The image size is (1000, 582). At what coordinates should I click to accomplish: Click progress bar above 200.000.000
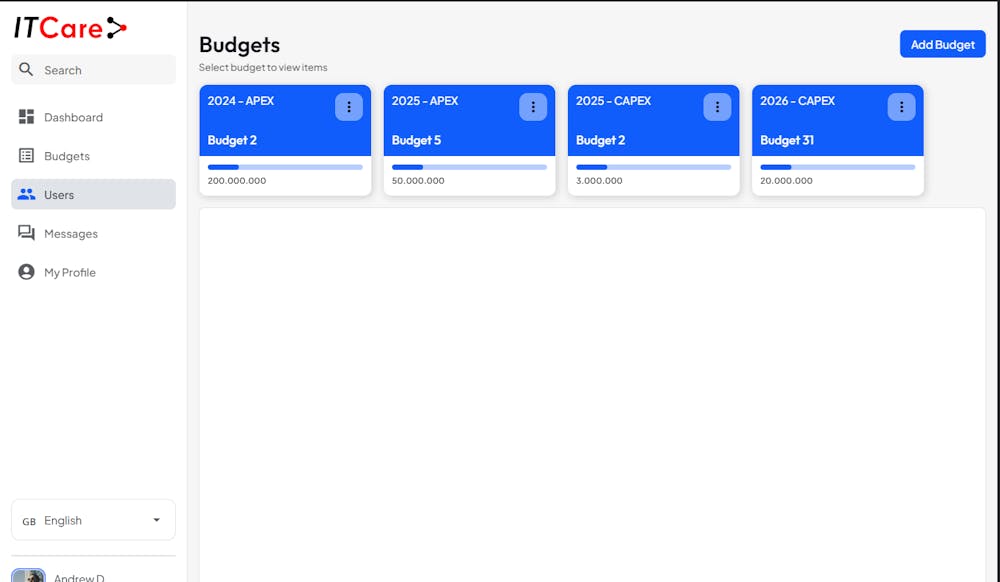(285, 167)
